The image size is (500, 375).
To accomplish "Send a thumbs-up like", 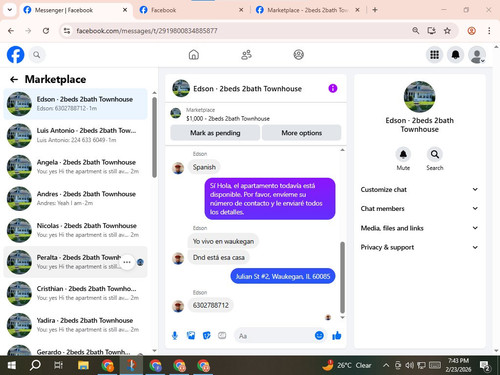I will tap(337, 335).
